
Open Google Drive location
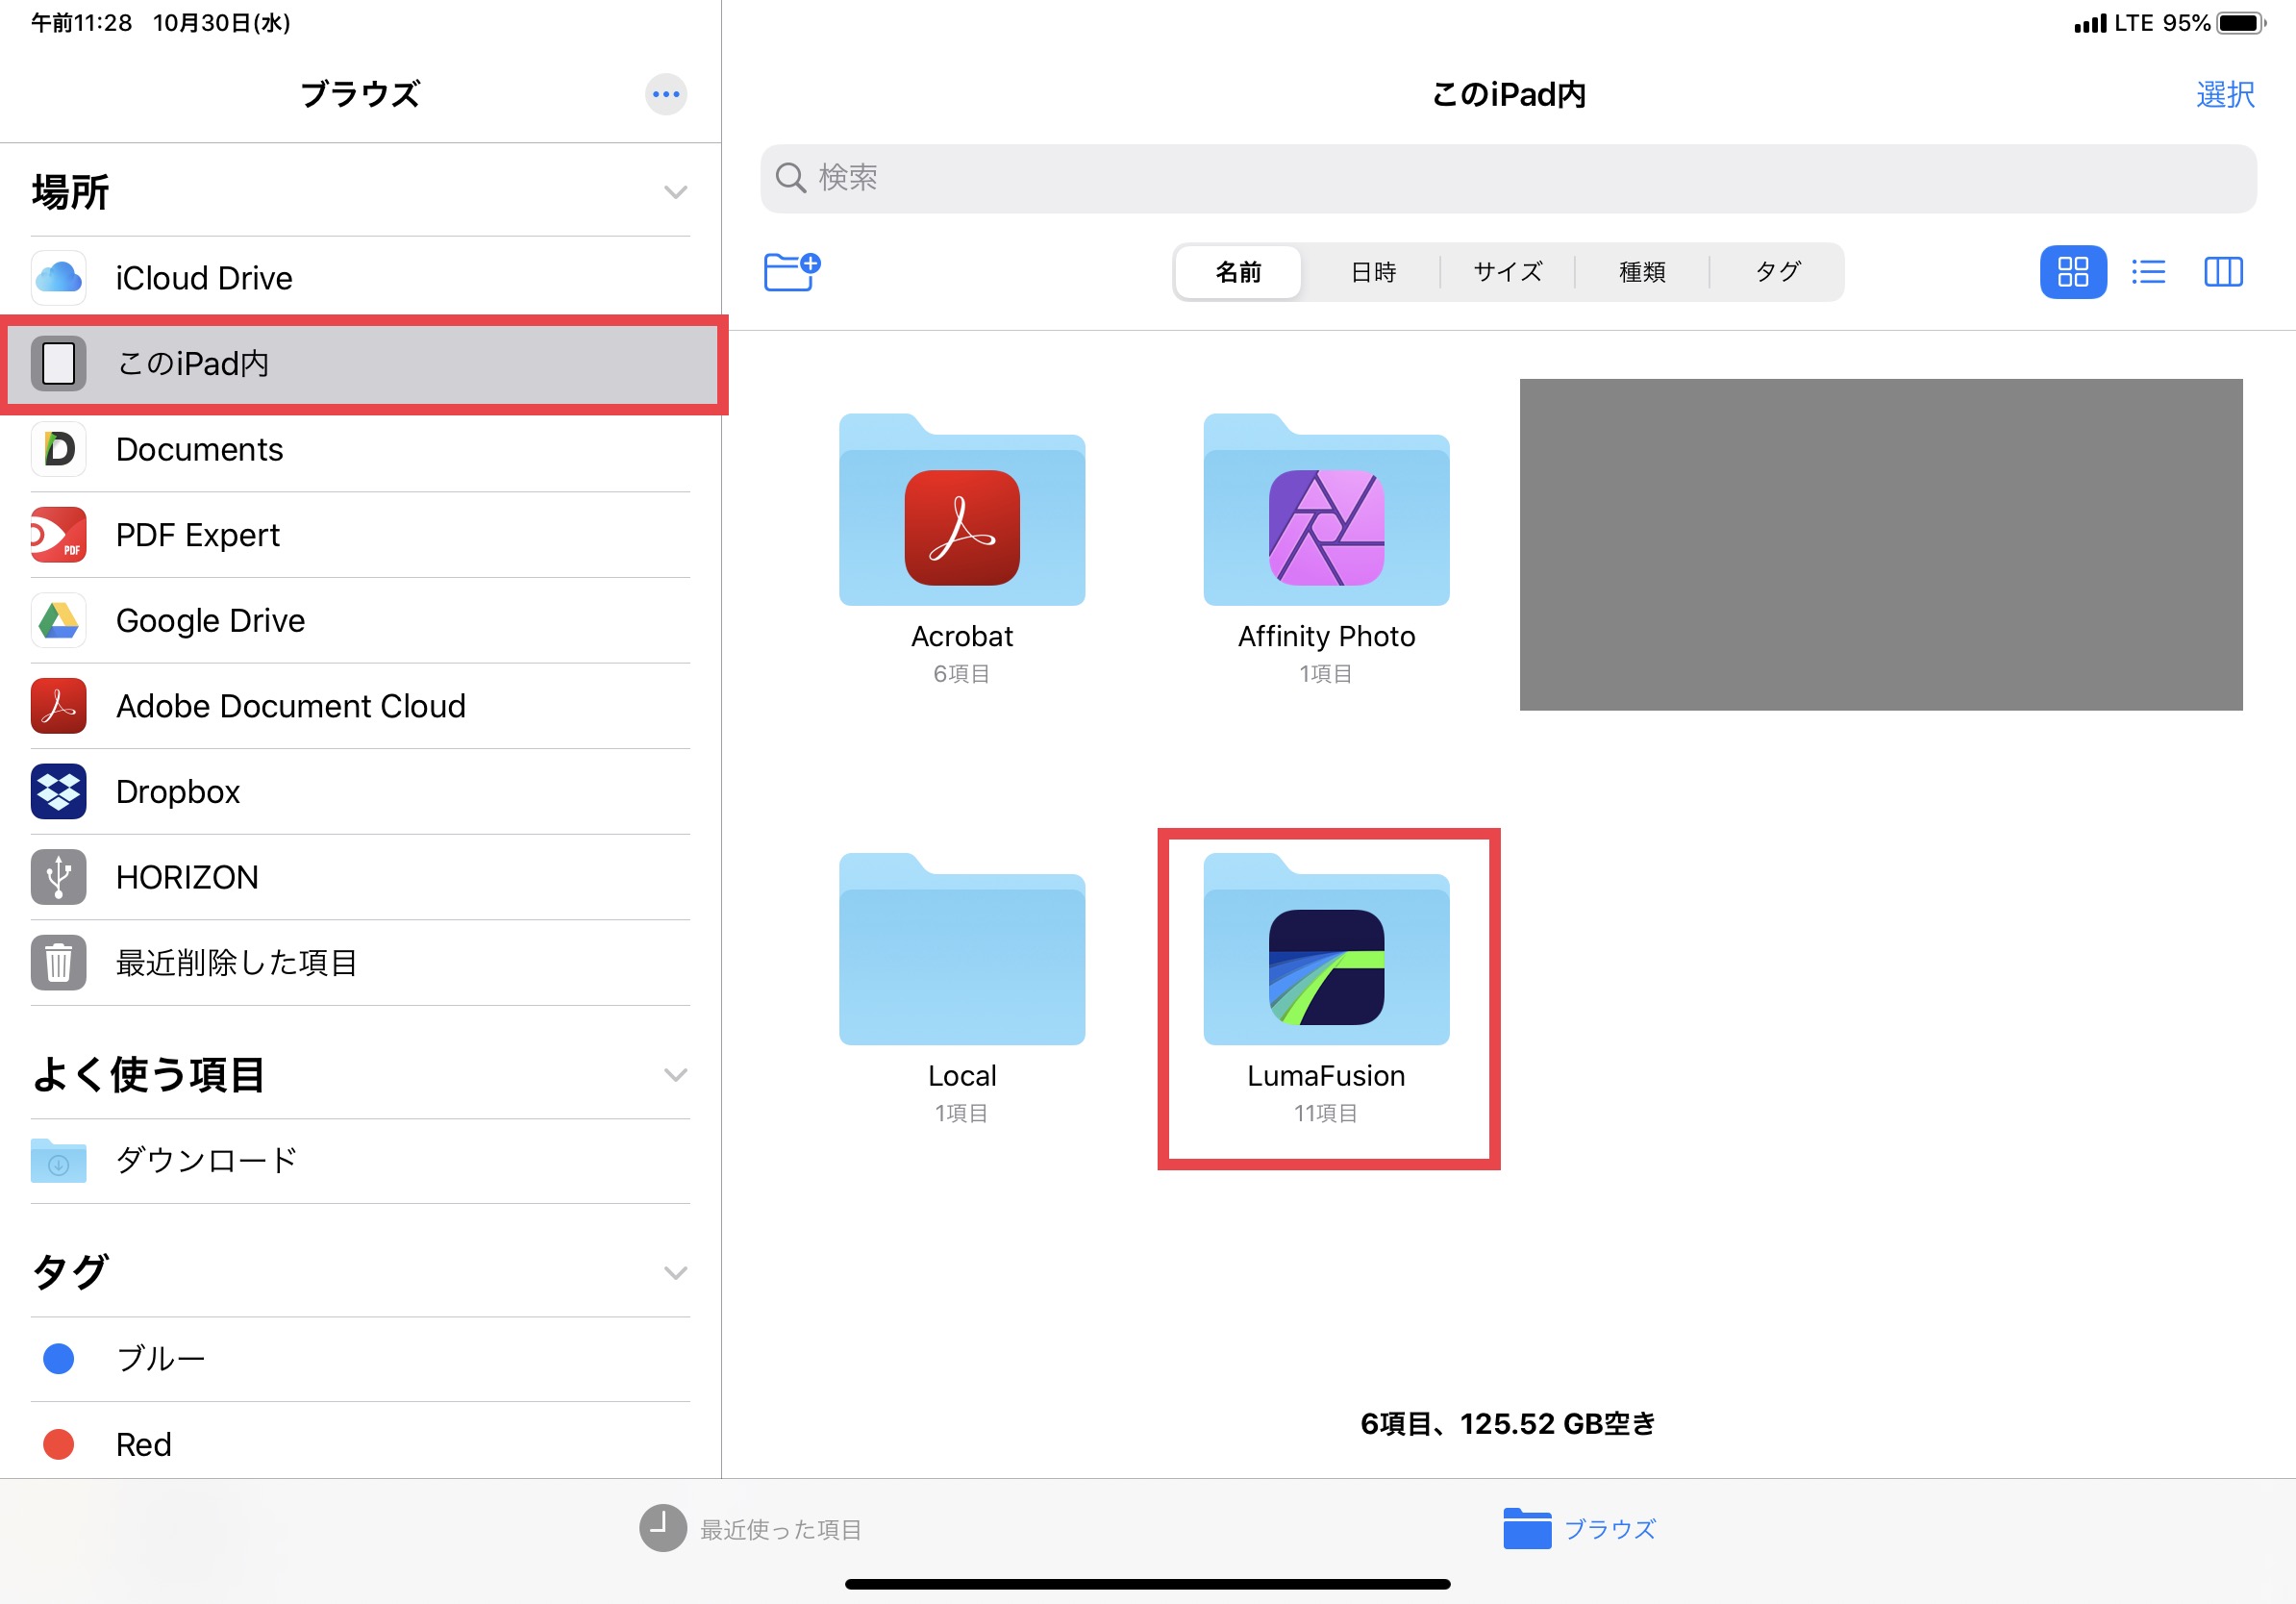[210, 621]
